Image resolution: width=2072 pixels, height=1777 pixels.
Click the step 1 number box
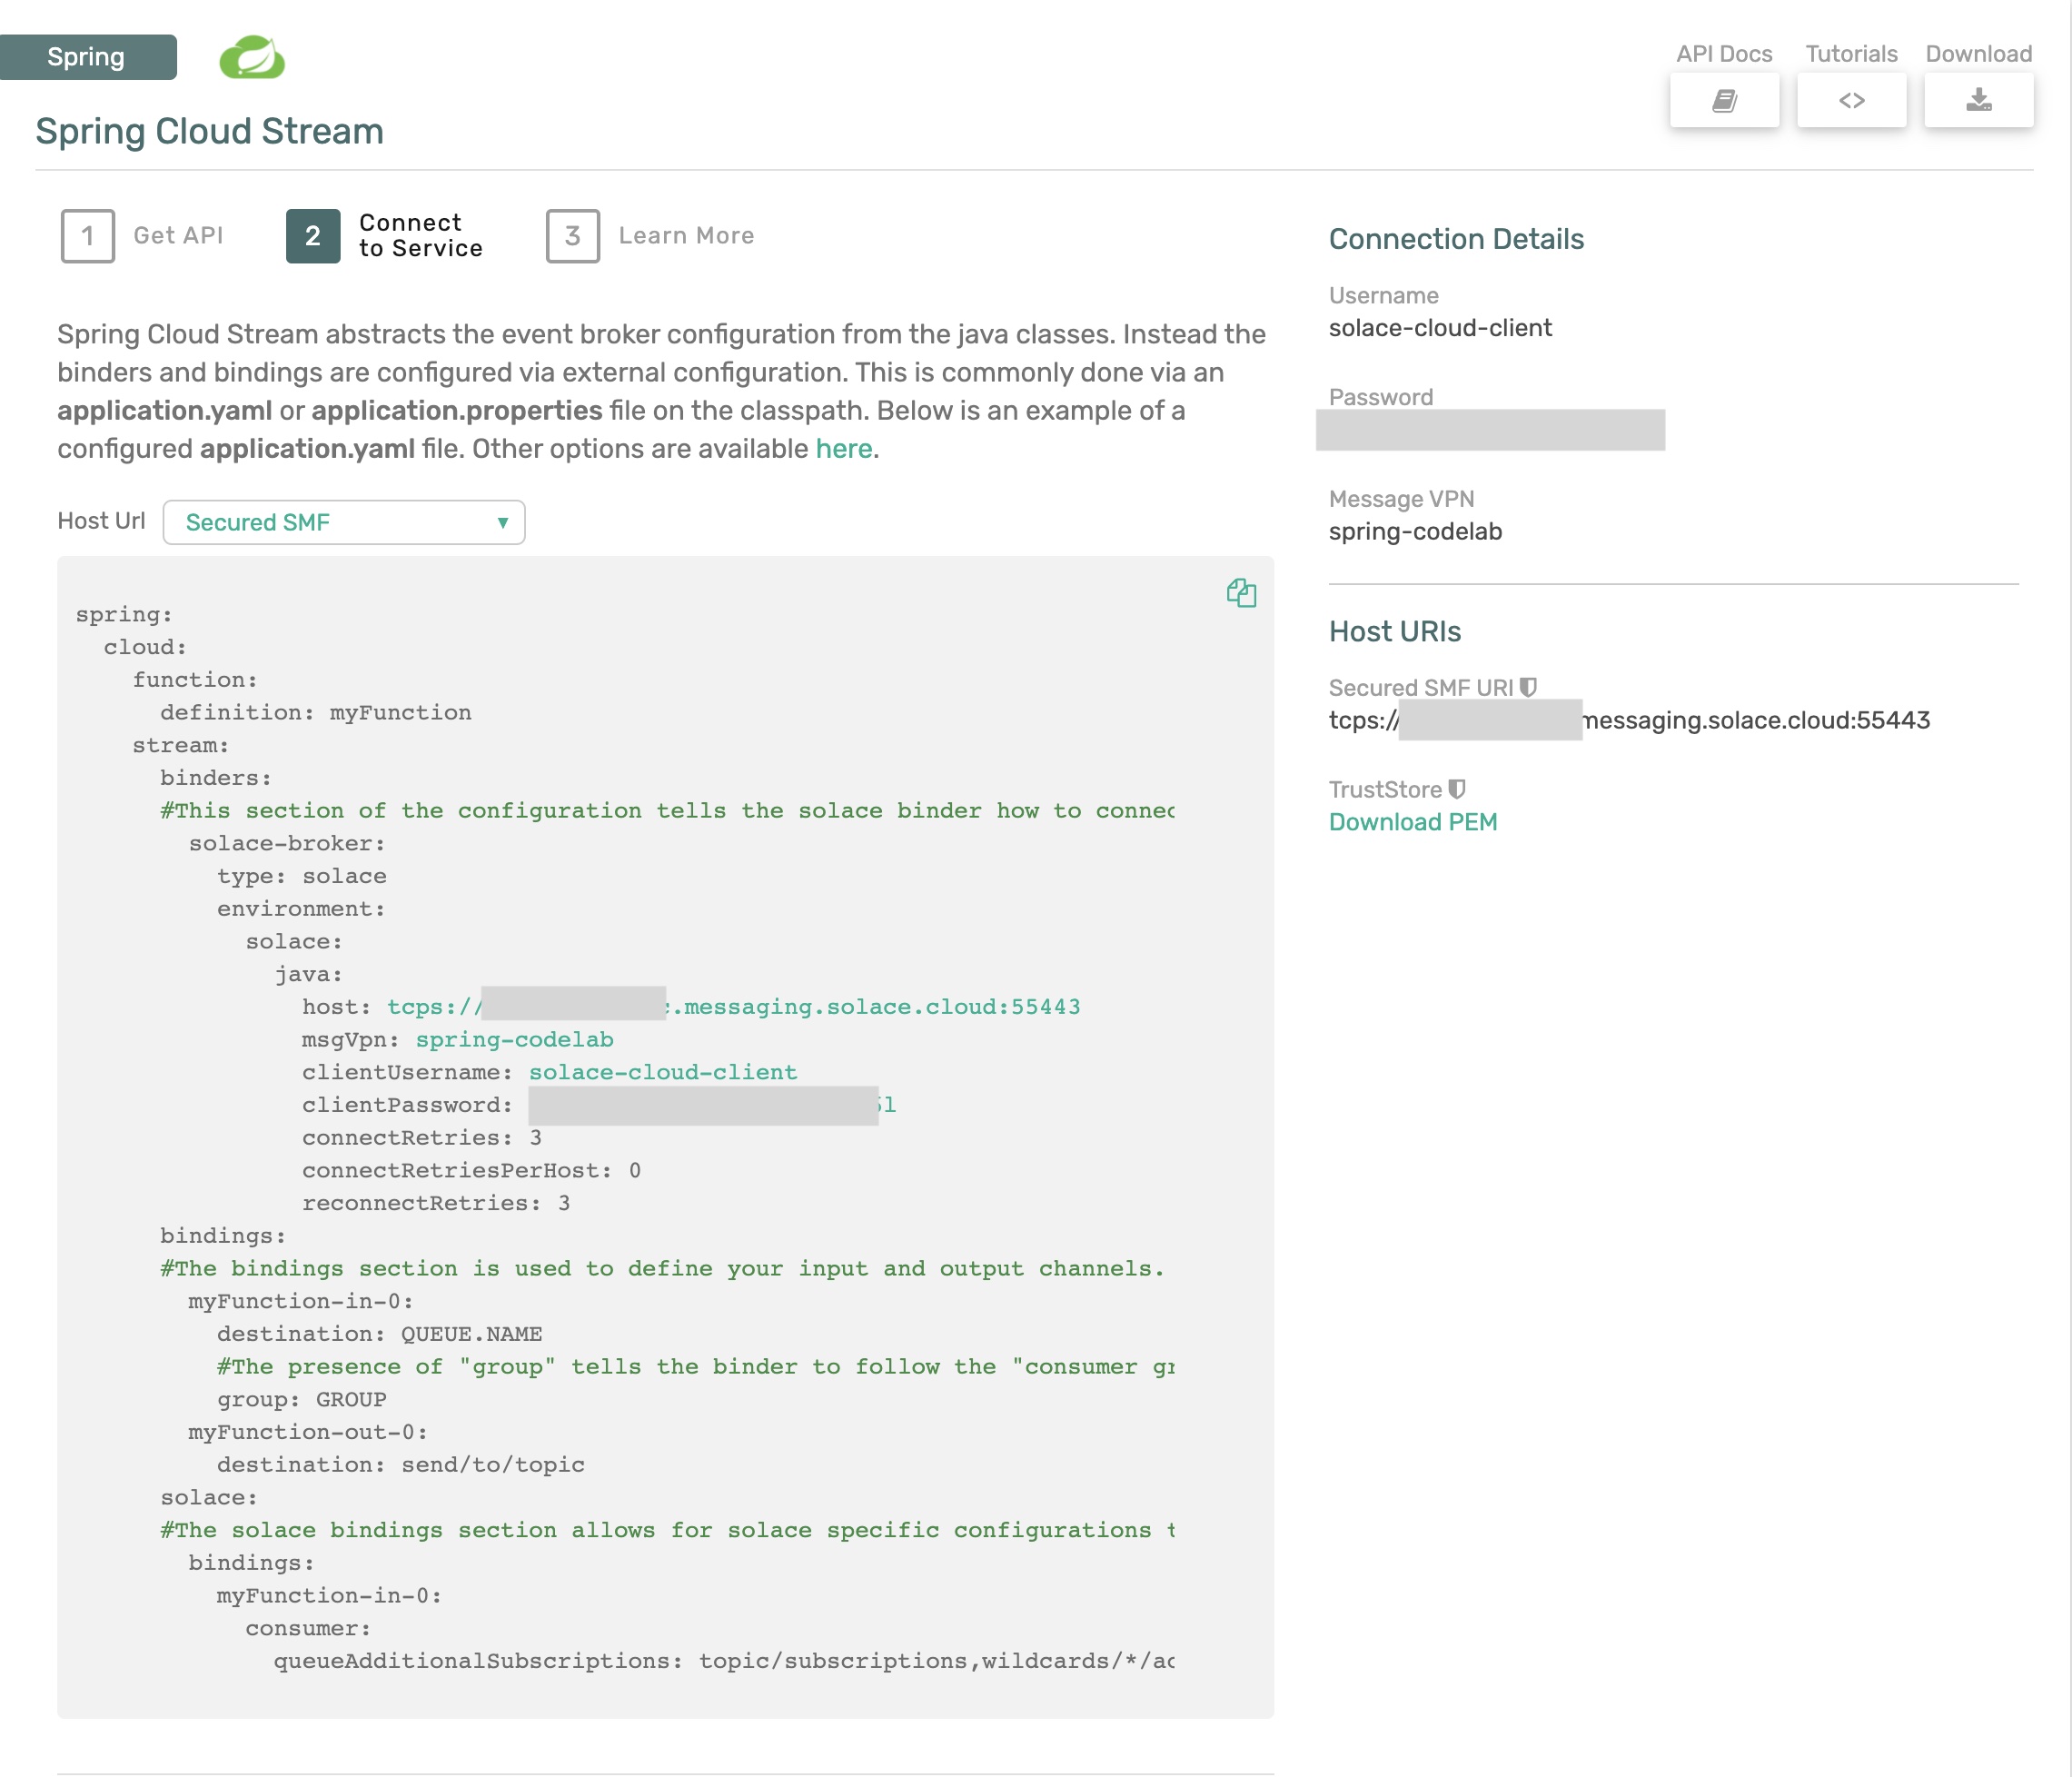pos(88,236)
